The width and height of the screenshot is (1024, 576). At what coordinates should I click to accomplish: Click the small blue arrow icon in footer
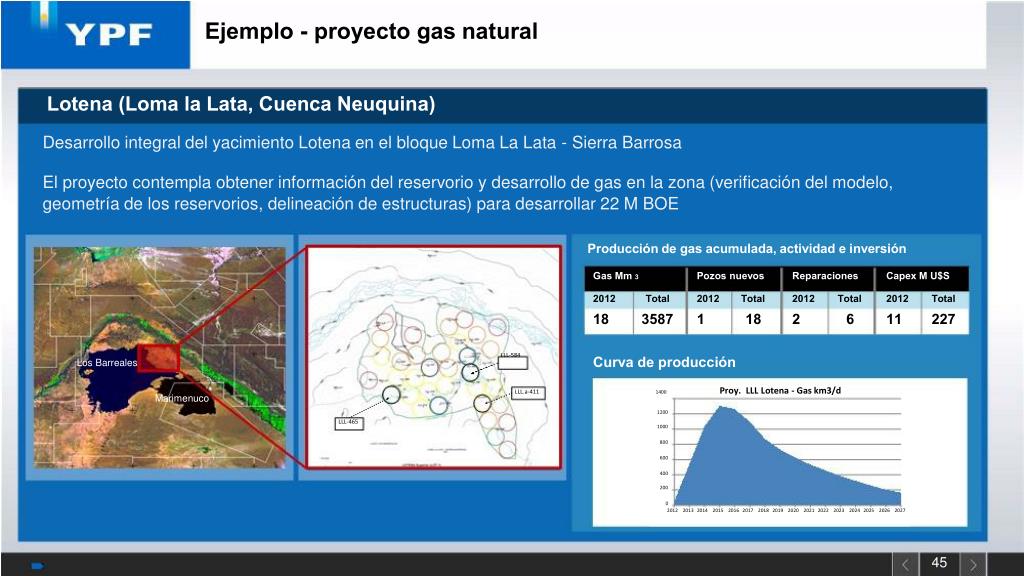point(37,566)
